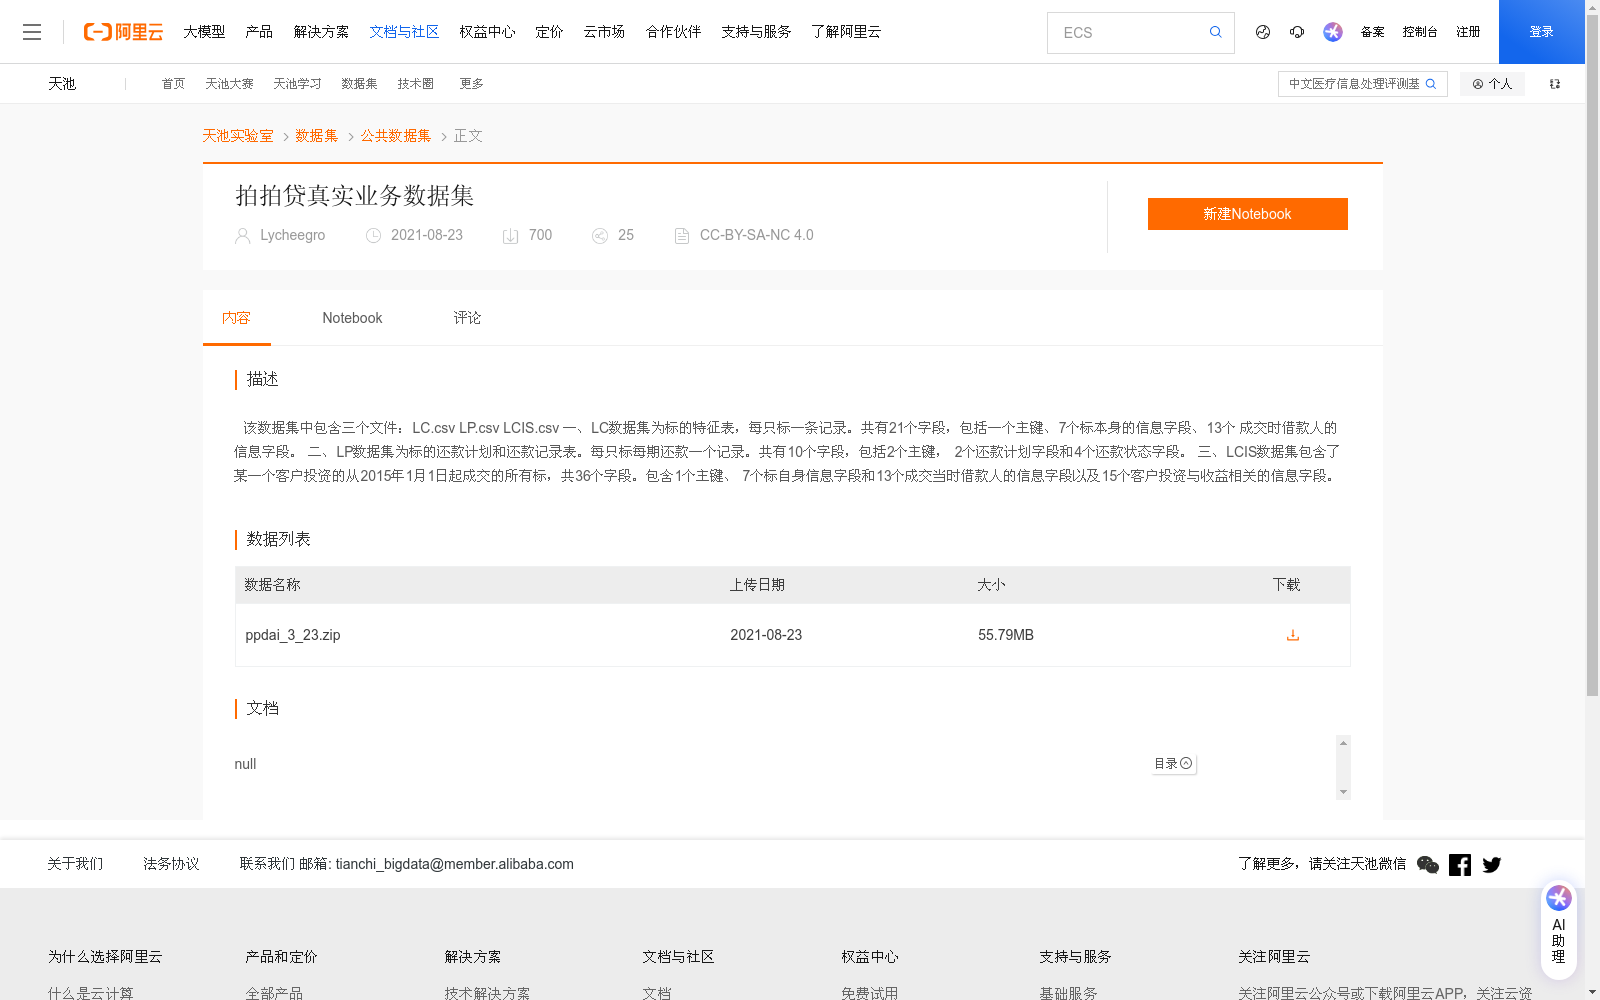This screenshot has height=1000, width=1600.
Task: Click the clock icon beside 2021-08-23
Action: [x=373, y=236]
